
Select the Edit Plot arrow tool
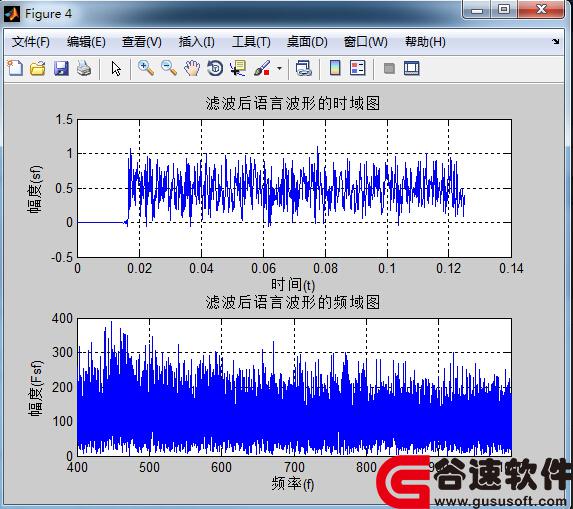pyautogui.click(x=116, y=68)
